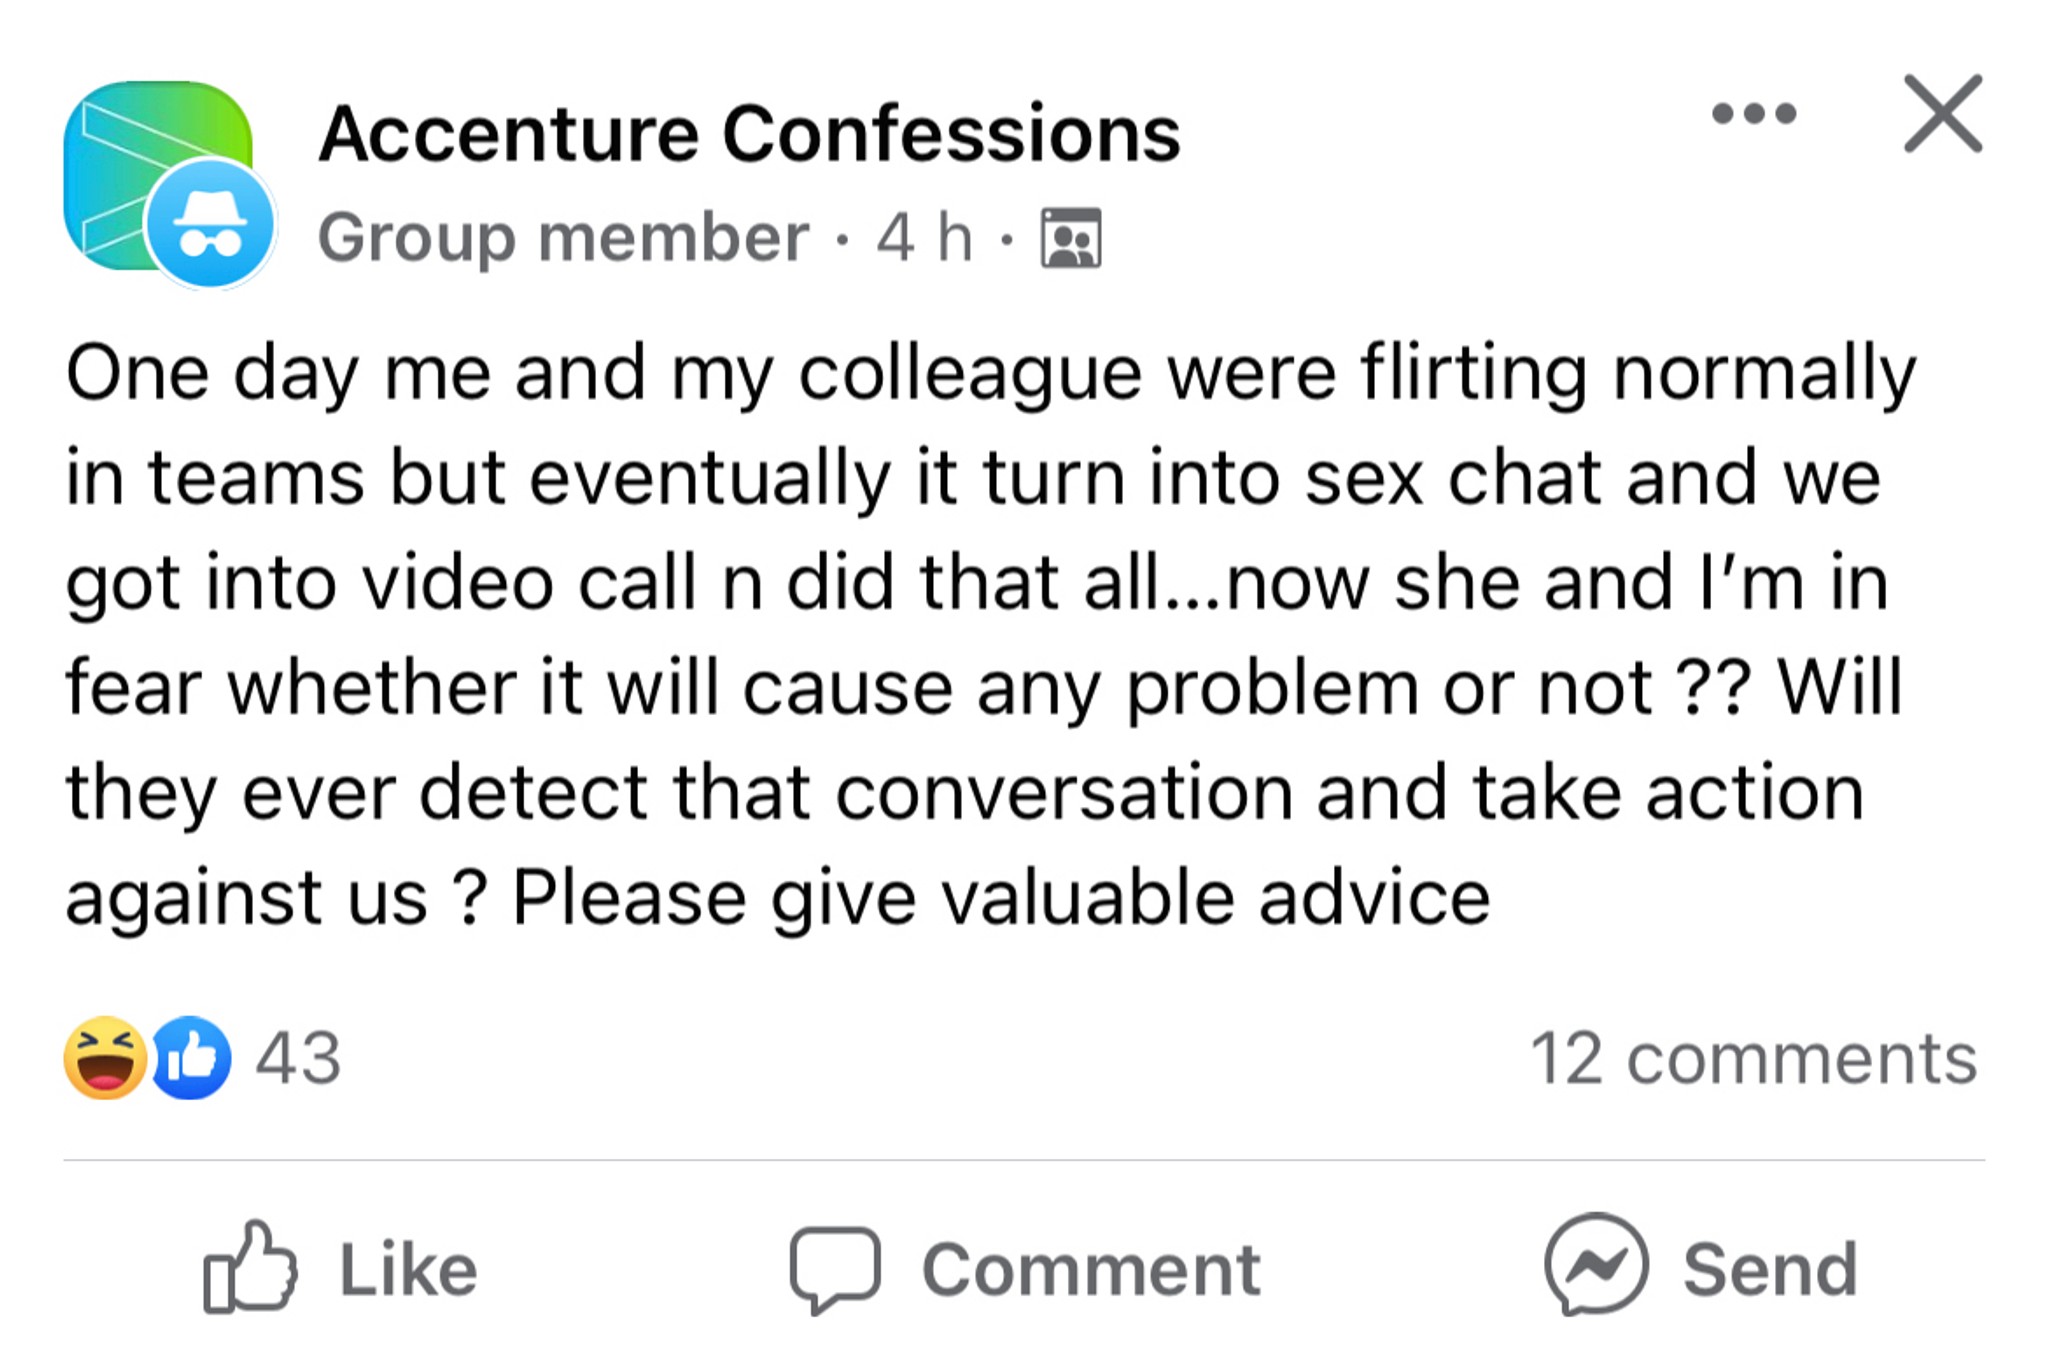This screenshot has width=2048, height=1358.
Task: Click the group privacy audience icon
Action: 1071,238
